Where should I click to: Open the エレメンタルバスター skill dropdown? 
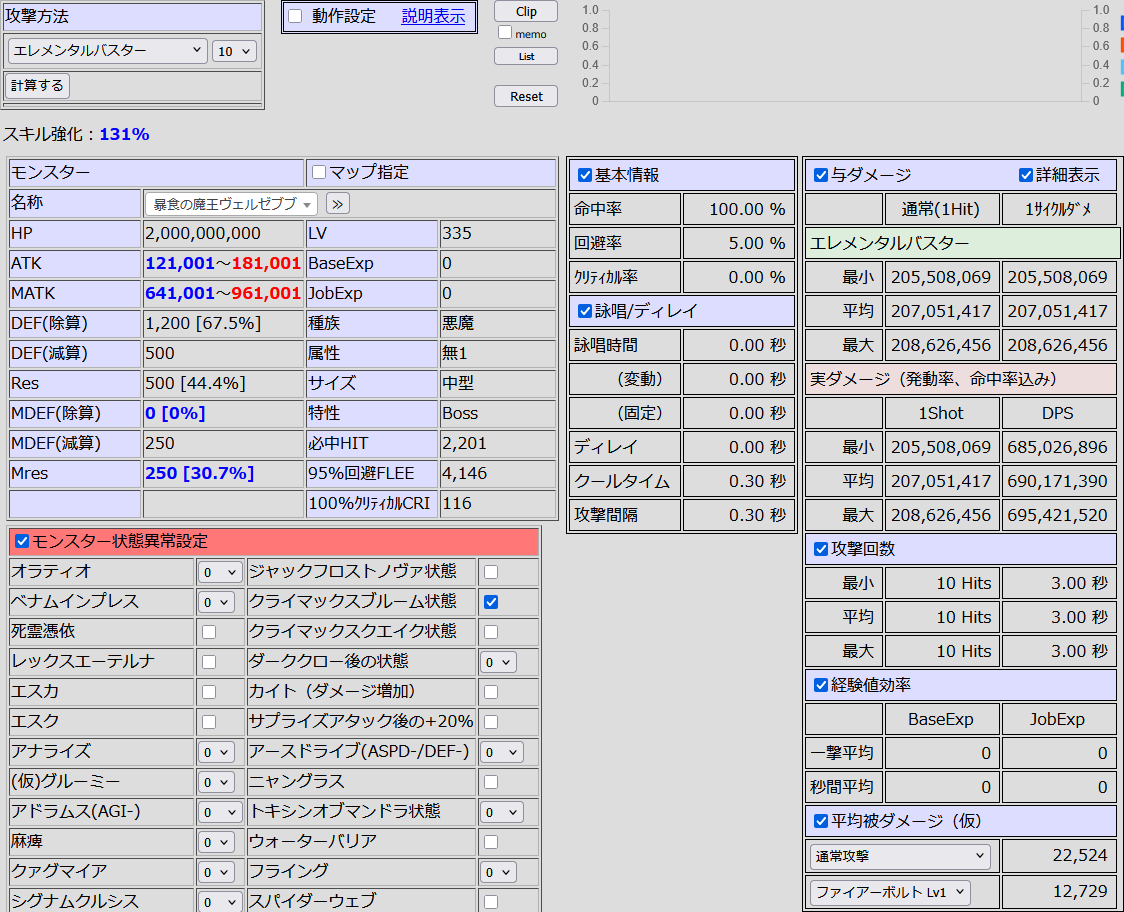[107, 50]
